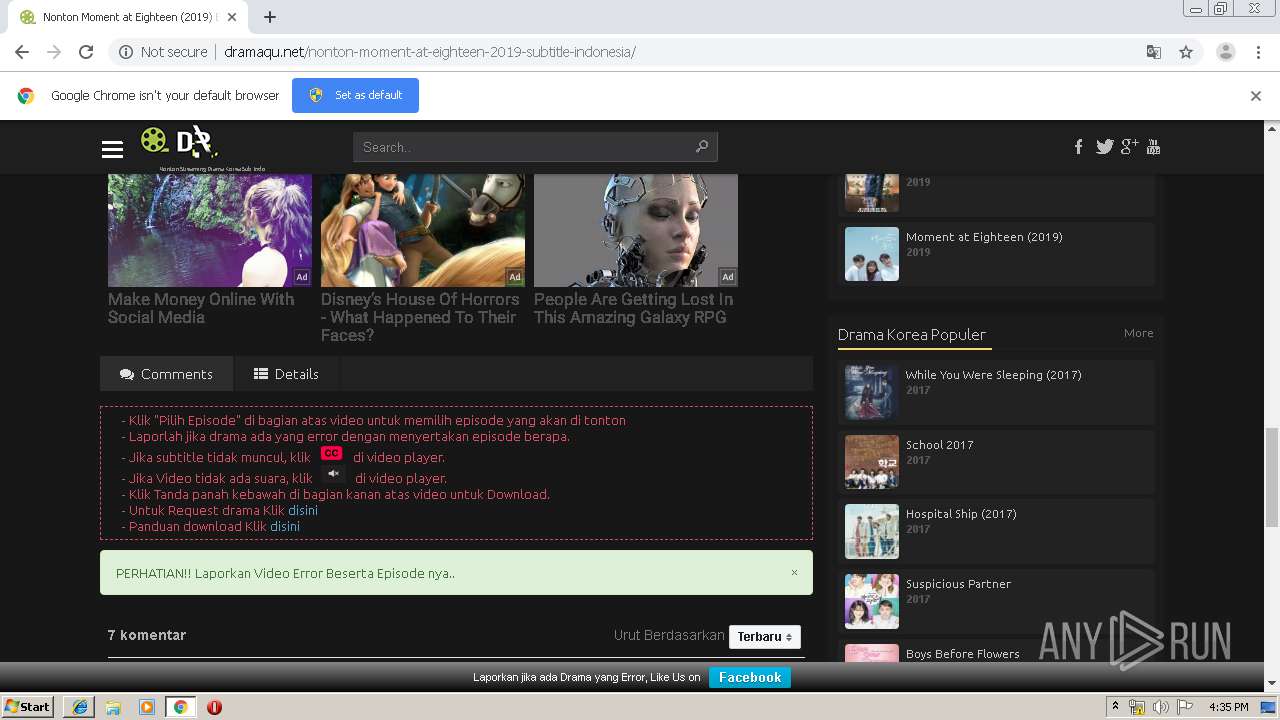Open Suspicious Partner title link
The height and width of the screenshot is (720, 1280).
958,584
